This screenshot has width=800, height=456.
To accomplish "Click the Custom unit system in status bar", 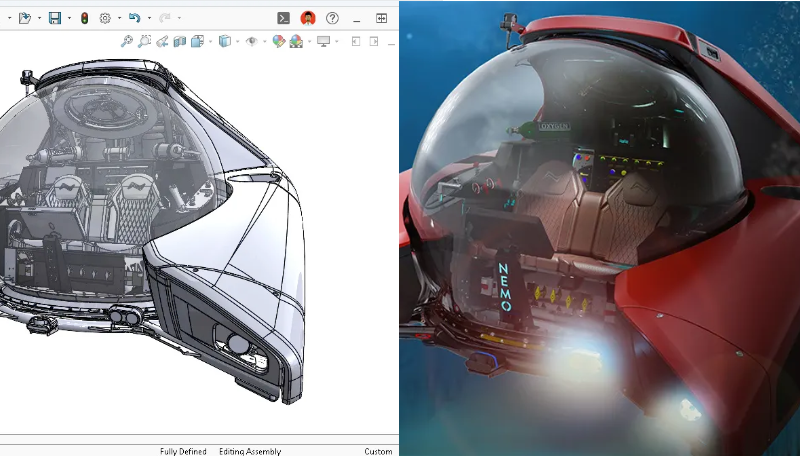I will pos(378,451).
